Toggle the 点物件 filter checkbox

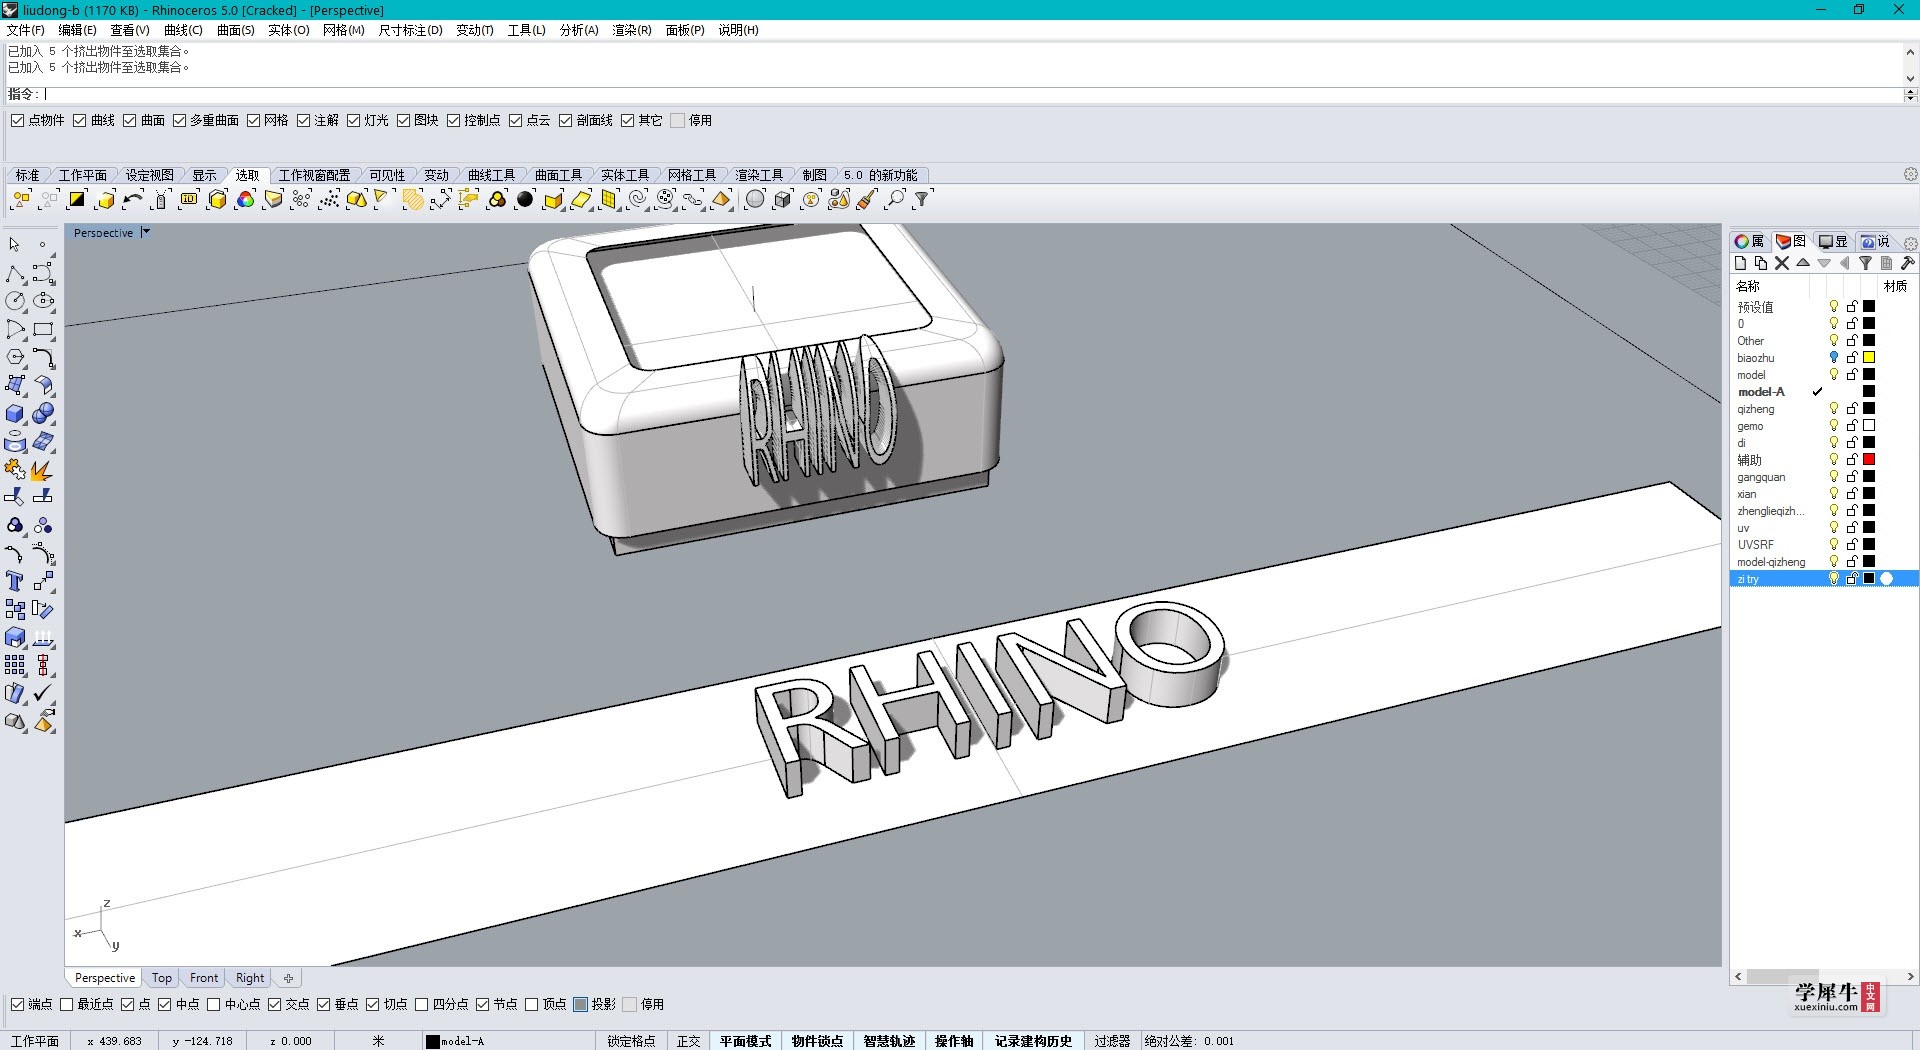pos(17,120)
